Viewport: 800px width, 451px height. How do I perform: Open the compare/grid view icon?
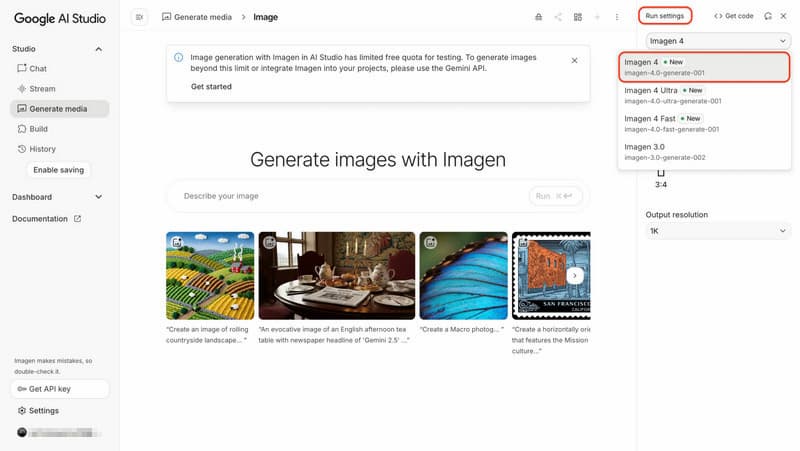[x=578, y=17]
